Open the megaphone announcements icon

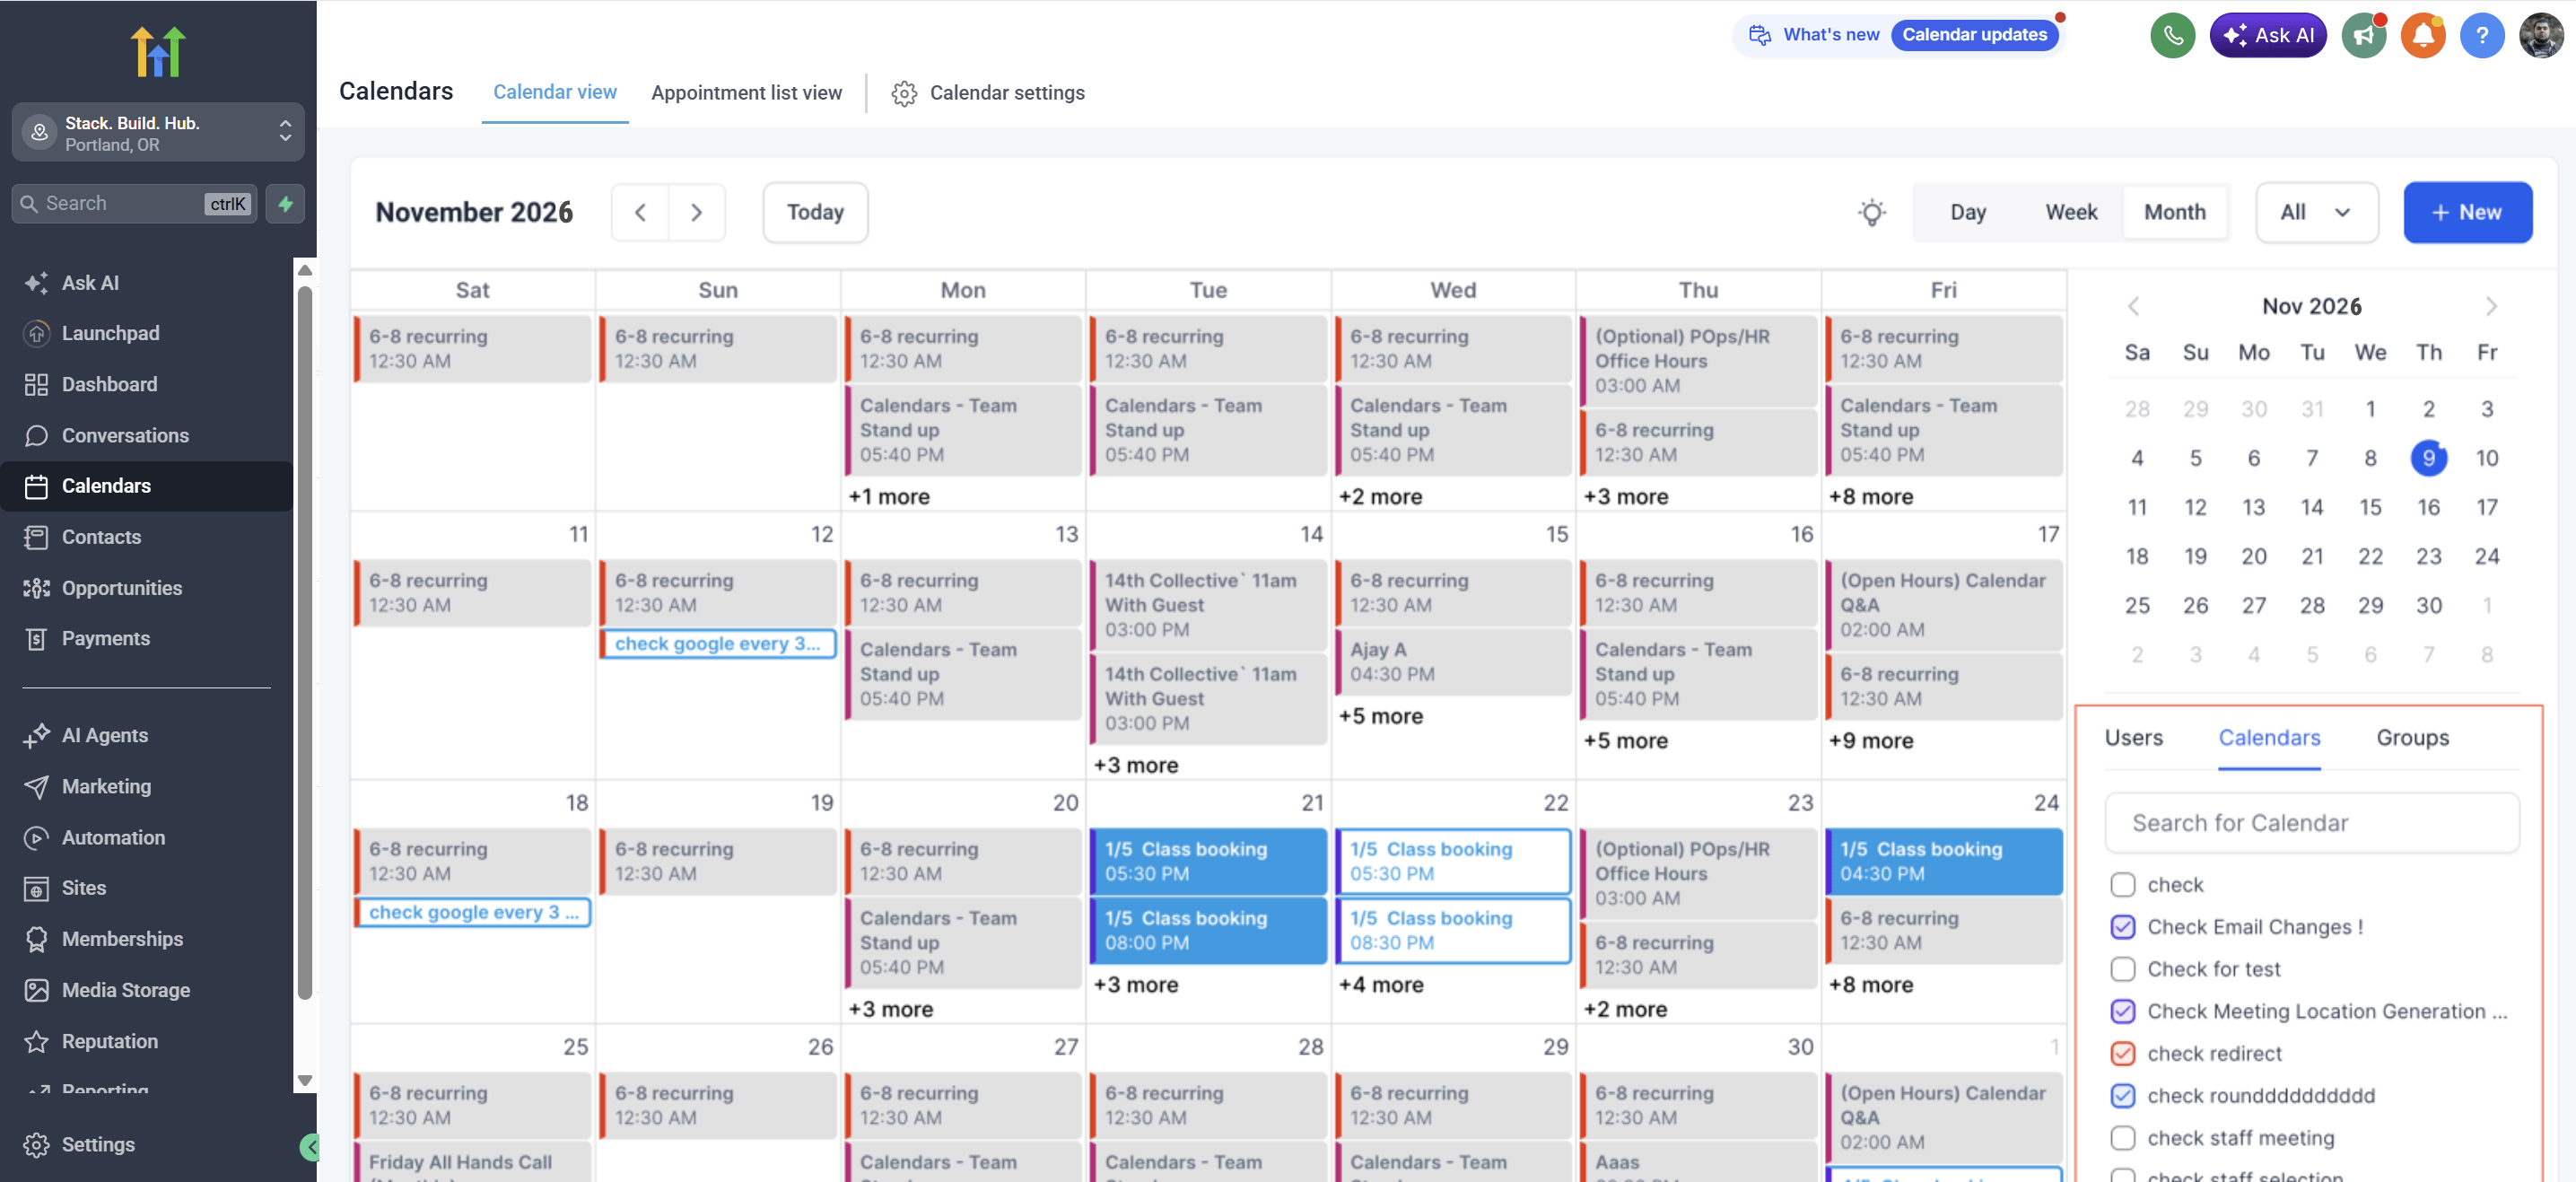coord(2363,35)
